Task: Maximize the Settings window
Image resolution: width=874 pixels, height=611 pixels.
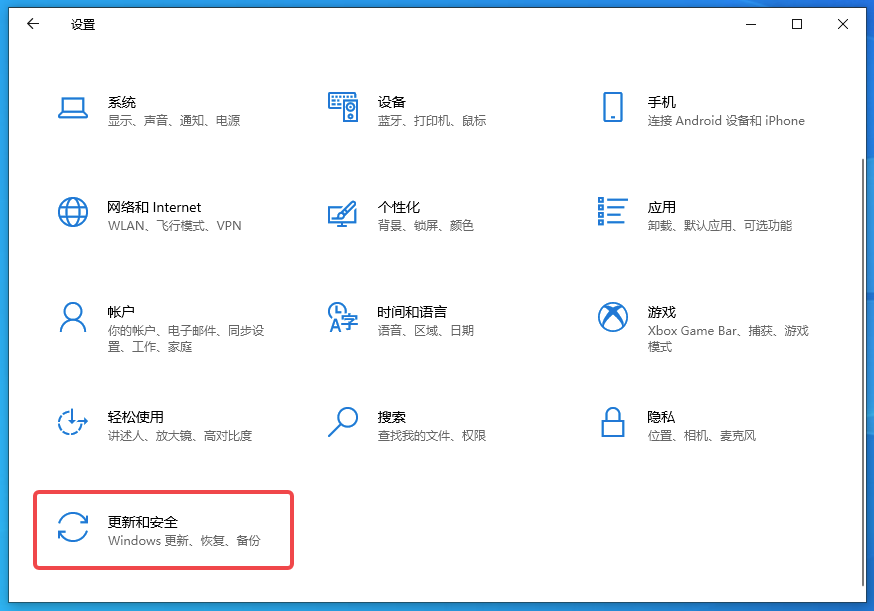Action: pos(797,24)
